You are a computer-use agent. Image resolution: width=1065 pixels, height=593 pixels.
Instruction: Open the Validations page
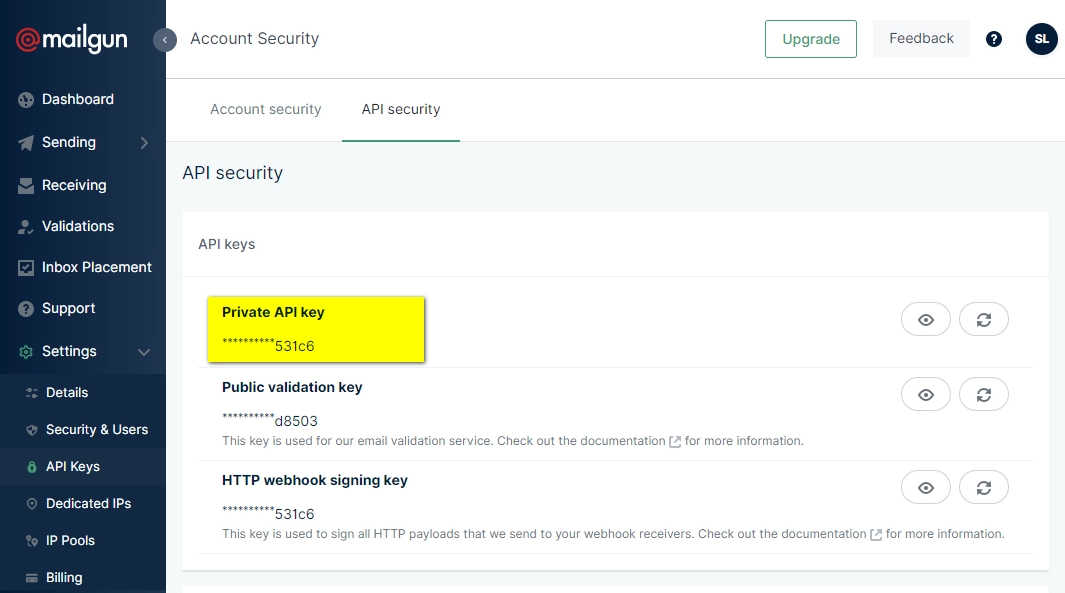pos(76,226)
